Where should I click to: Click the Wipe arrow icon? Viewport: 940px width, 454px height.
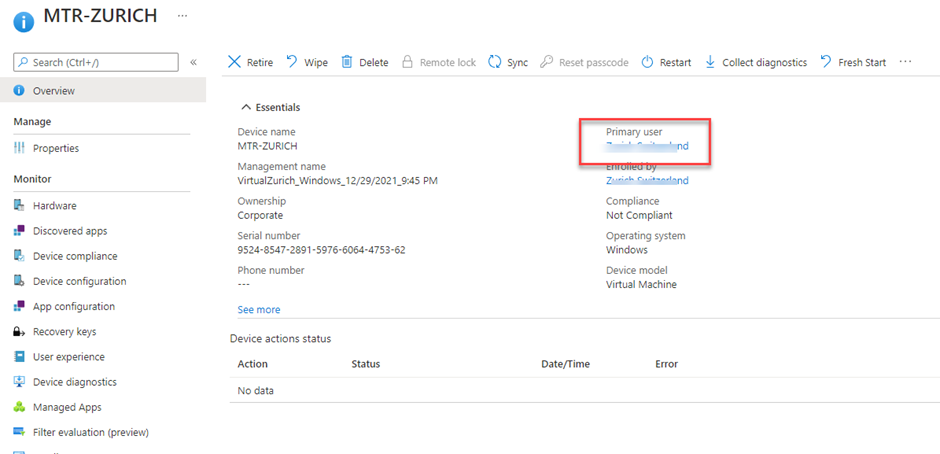[292, 62]
